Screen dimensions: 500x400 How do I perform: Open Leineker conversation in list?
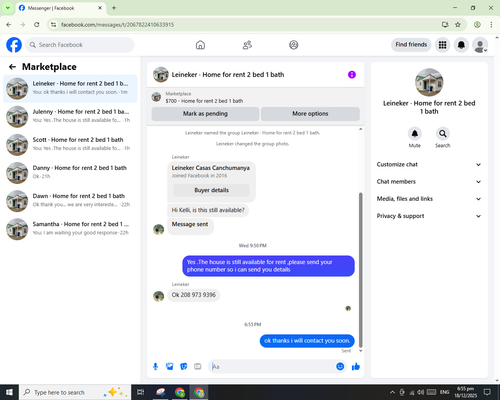(70, 88)
